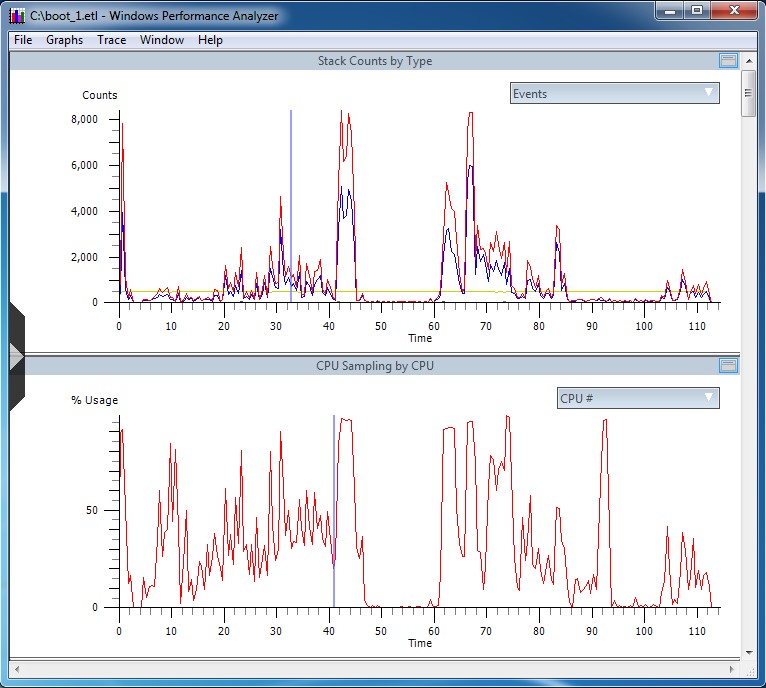This screenshot has width=766, height=688.
Task: Open the Help menu
Action: pos(210,40)
